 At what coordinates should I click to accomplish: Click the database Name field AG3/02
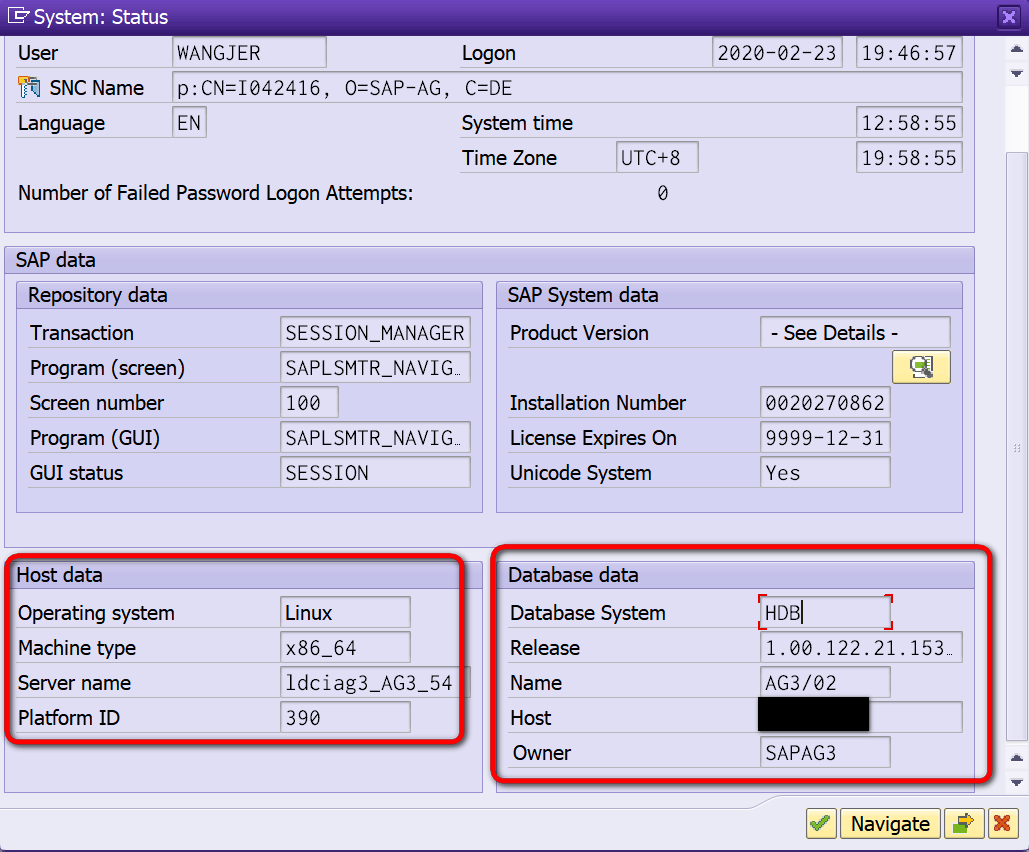point(825,683)
